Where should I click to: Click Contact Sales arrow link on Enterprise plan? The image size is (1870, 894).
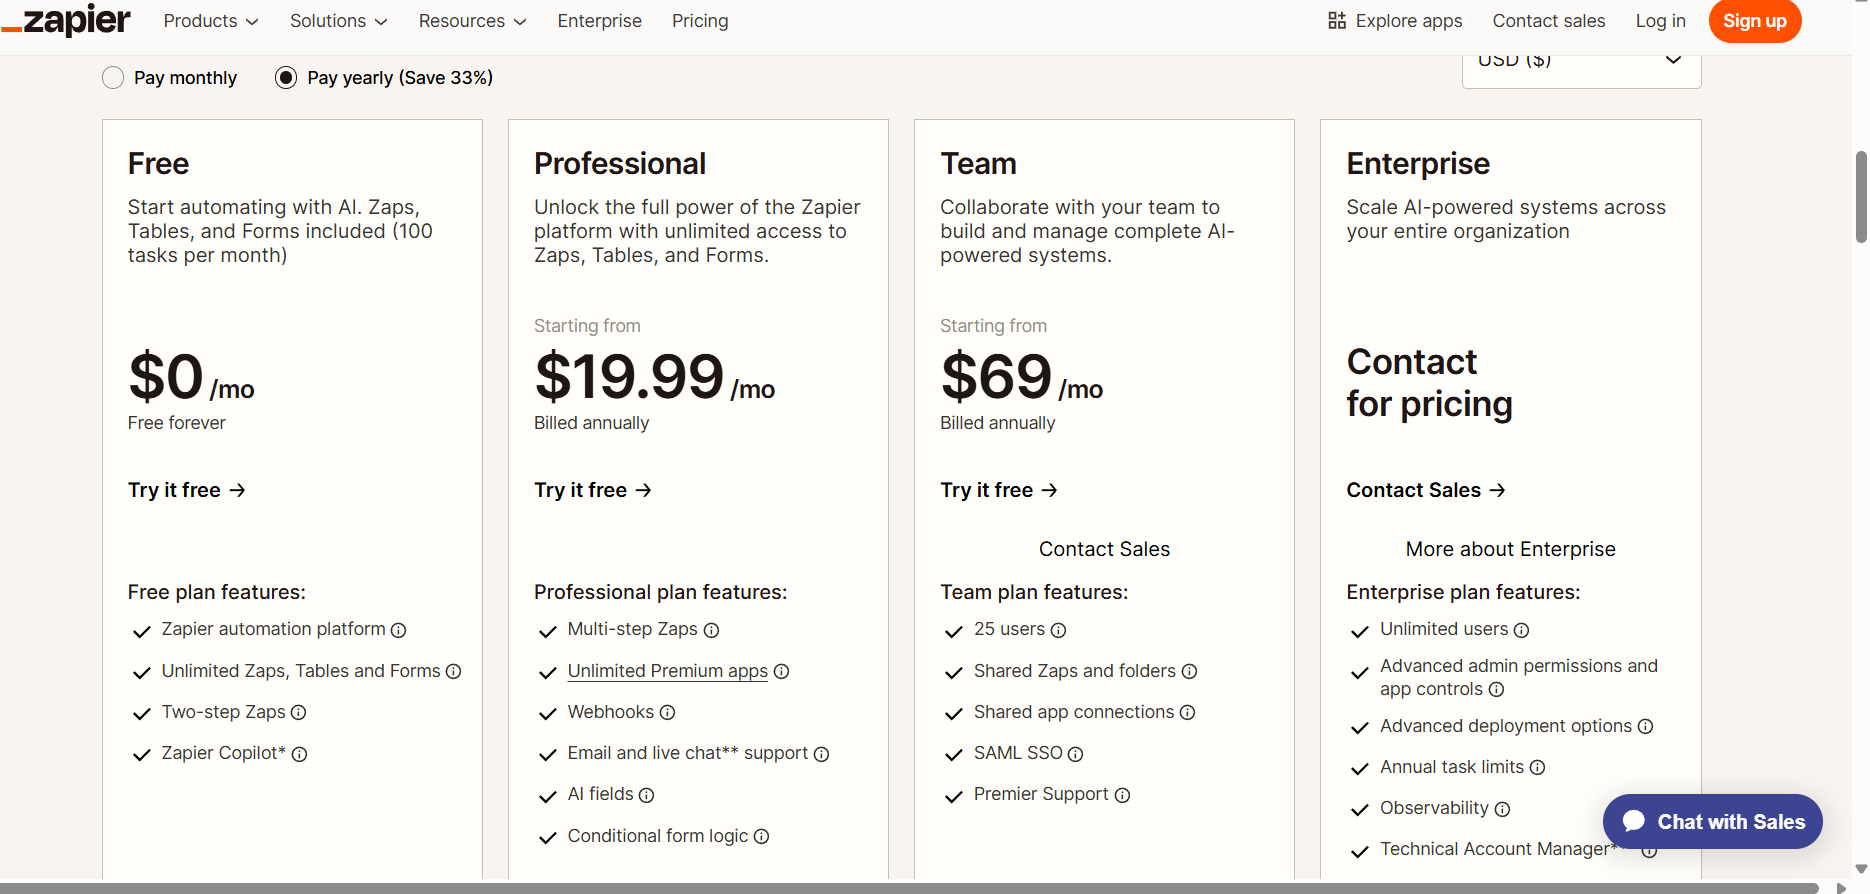tap(1426, 490)
